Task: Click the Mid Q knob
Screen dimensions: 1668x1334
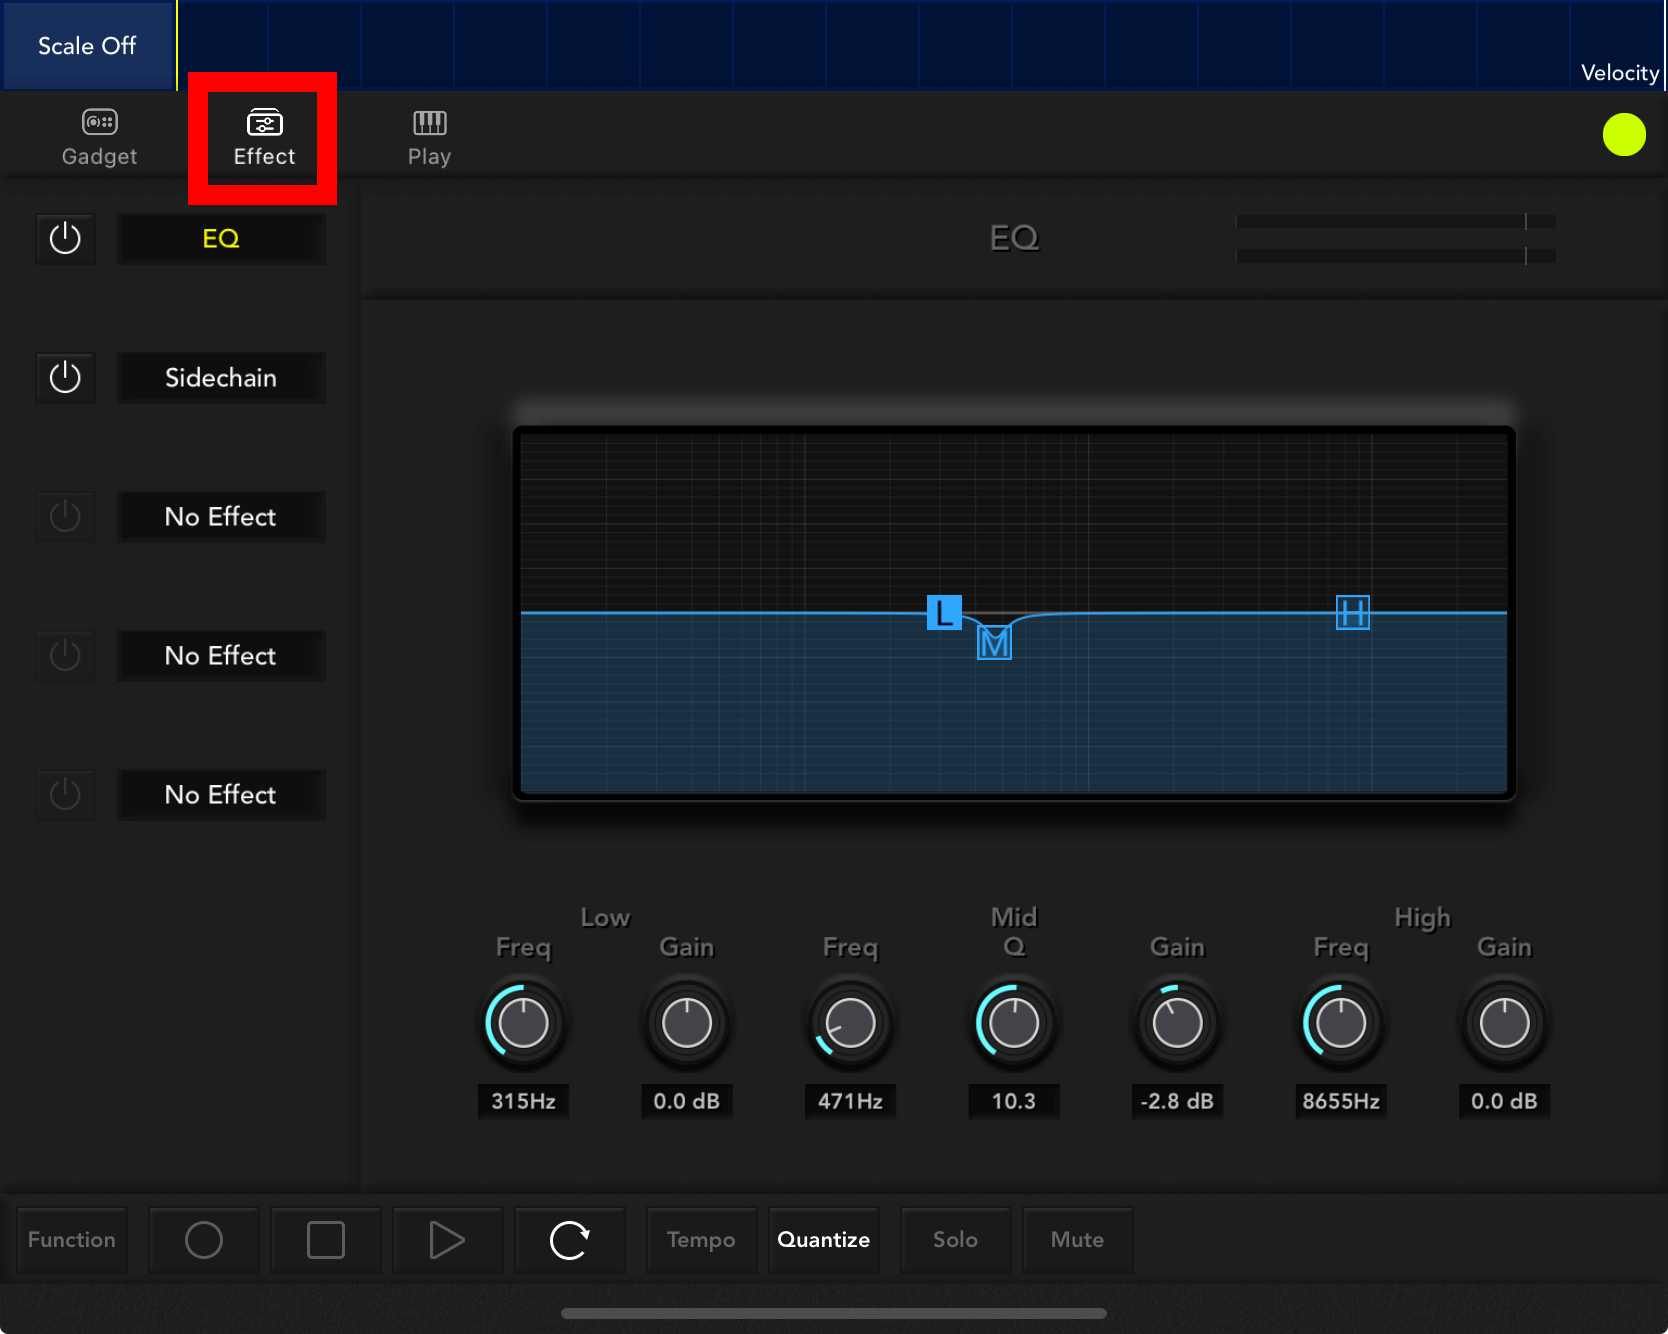Action: pos(1014,1023)
